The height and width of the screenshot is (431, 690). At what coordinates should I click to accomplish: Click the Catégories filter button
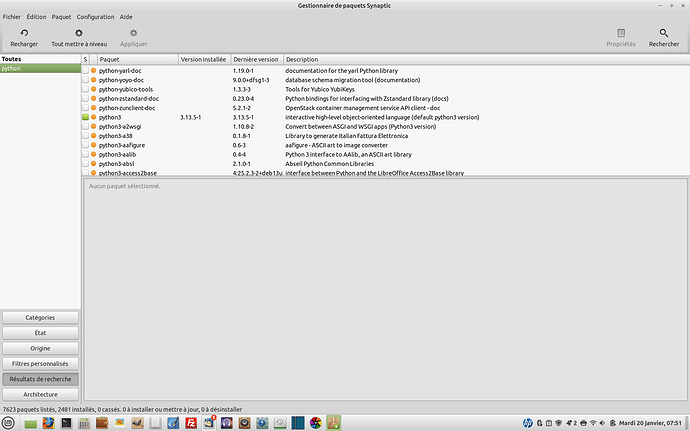40,317
